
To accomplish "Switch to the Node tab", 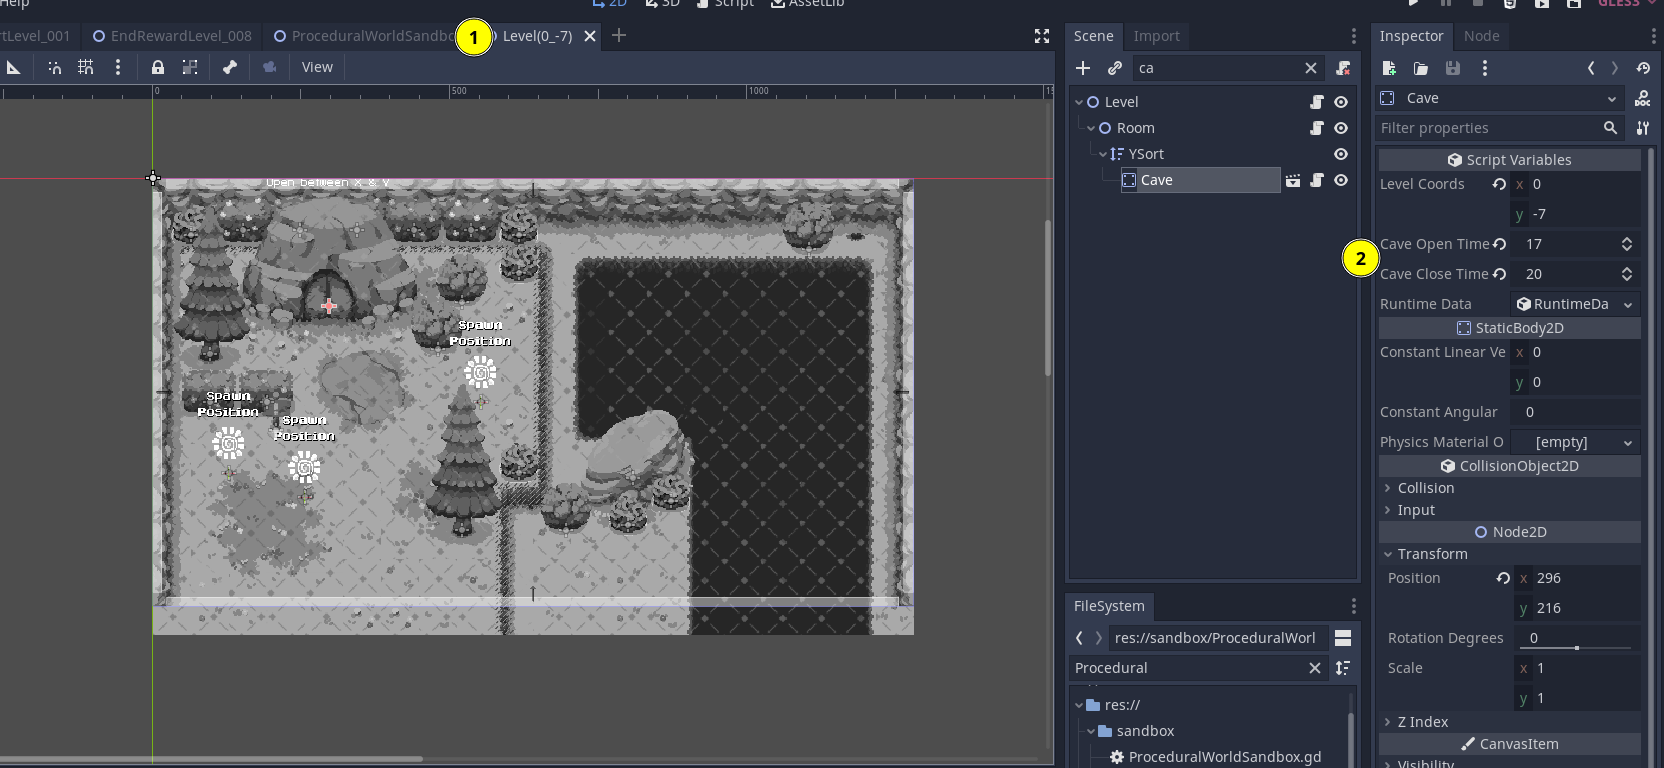I will 1481,36.
